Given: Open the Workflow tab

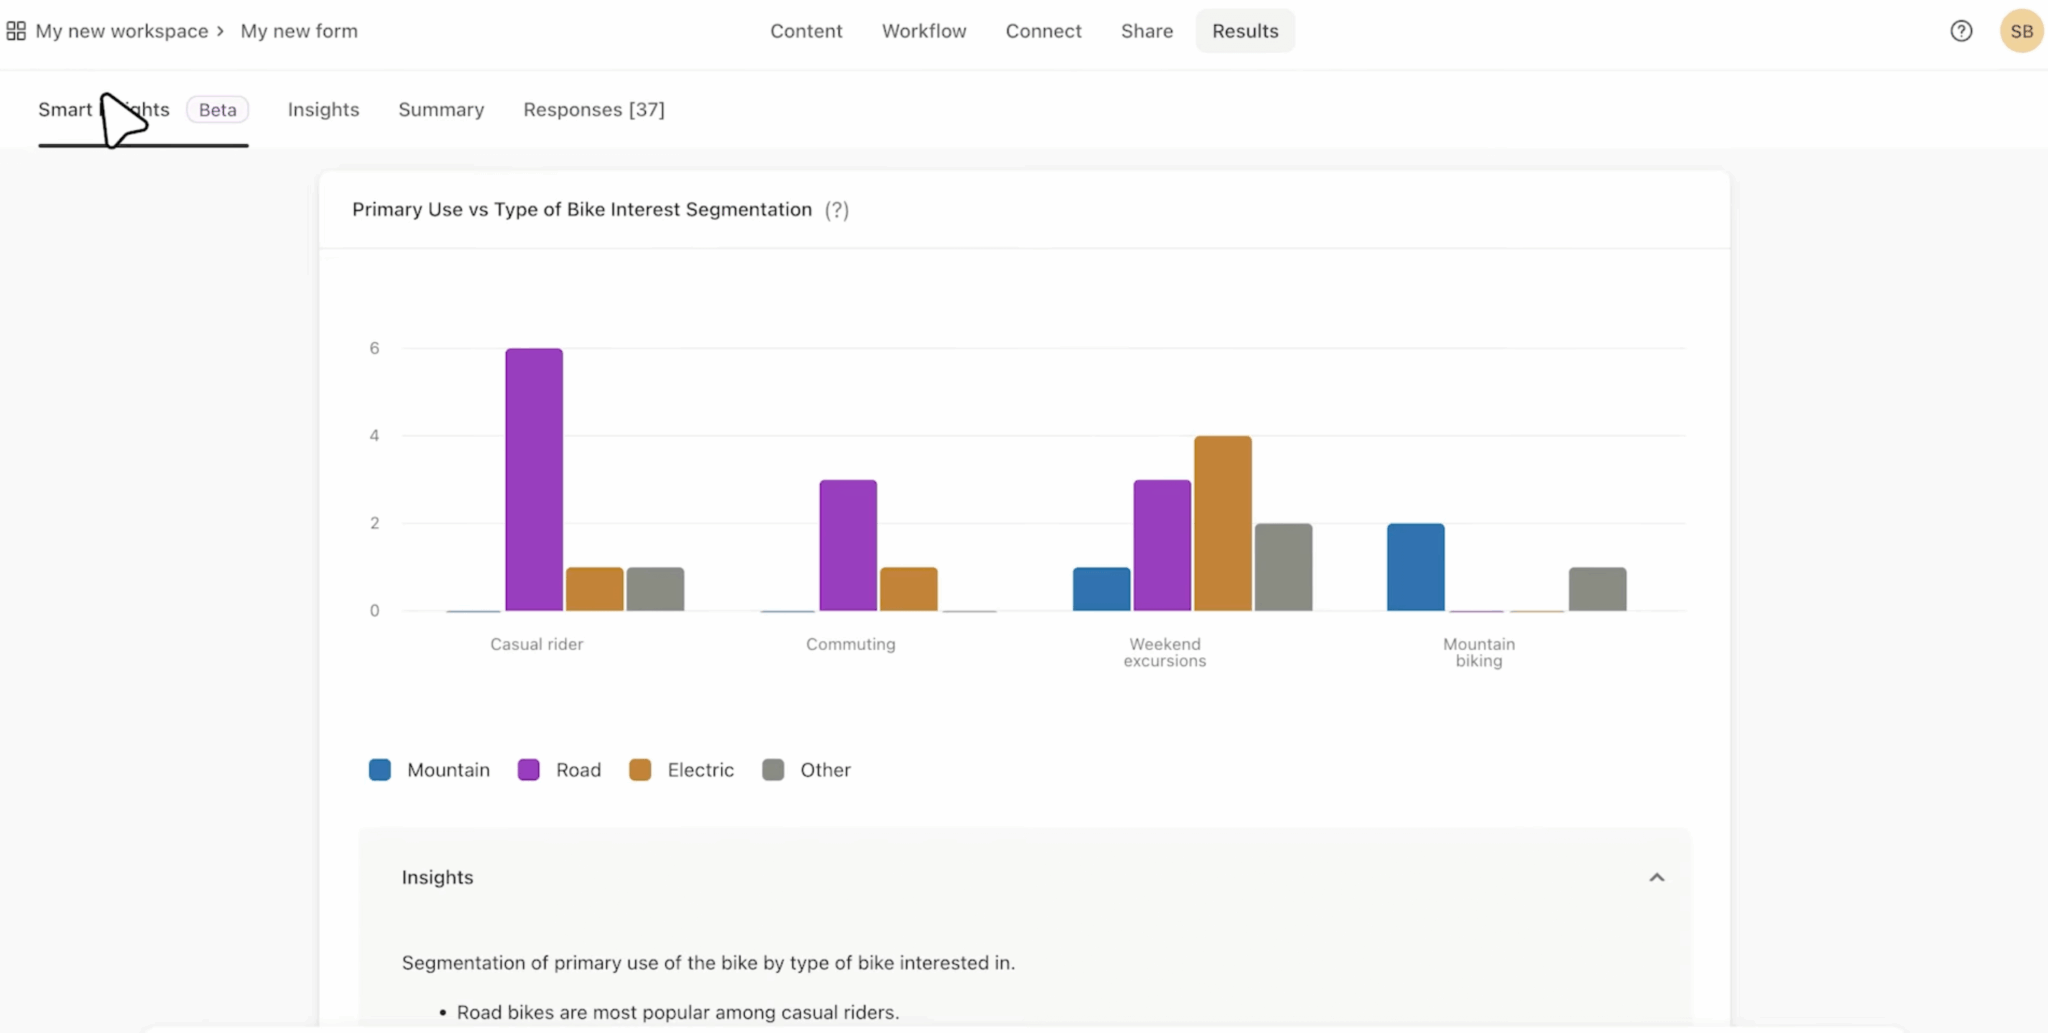Looking at the screenshot, I should [x=924, y=31].
